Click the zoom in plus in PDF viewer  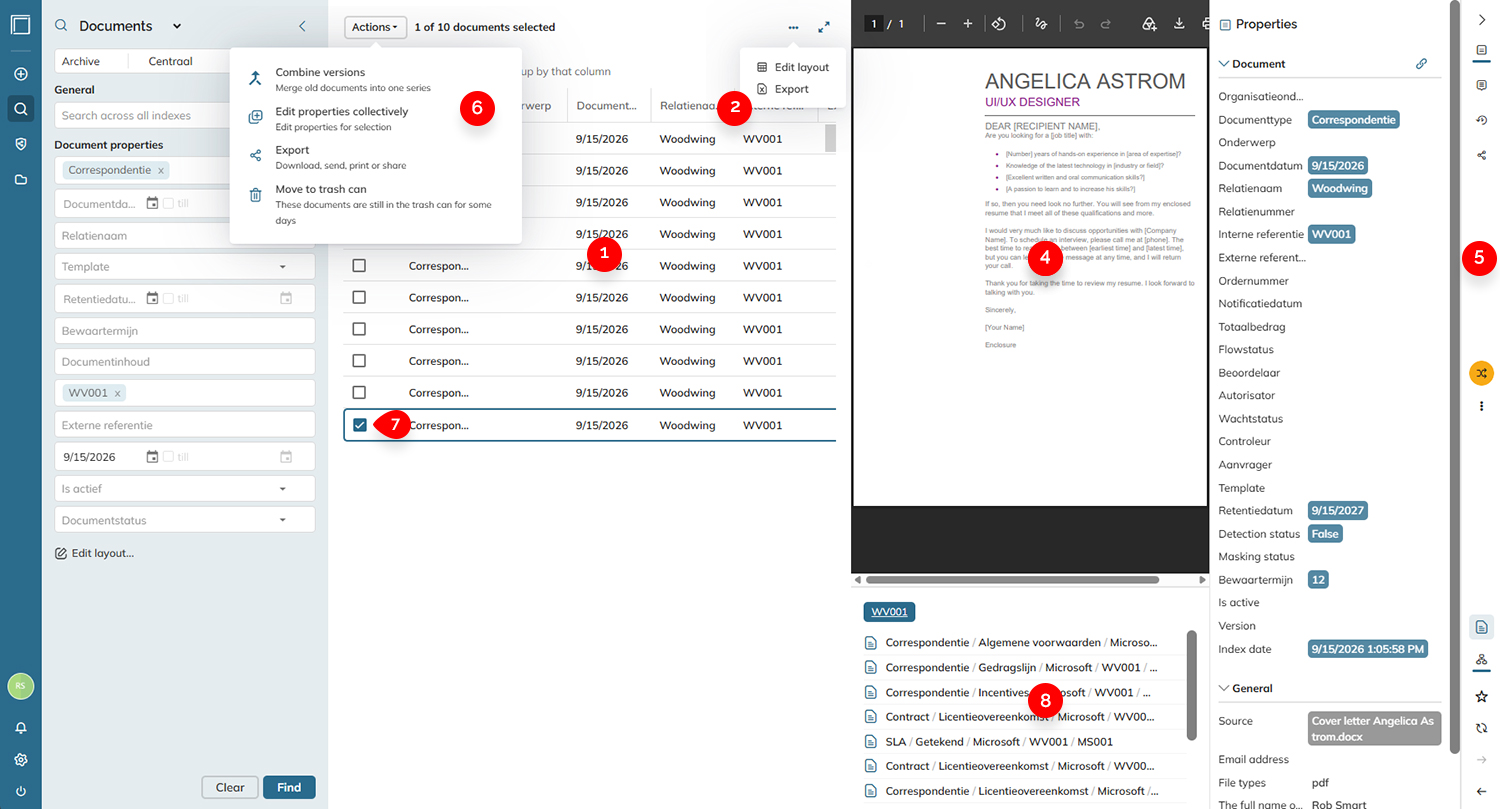[x=967, y=24]
